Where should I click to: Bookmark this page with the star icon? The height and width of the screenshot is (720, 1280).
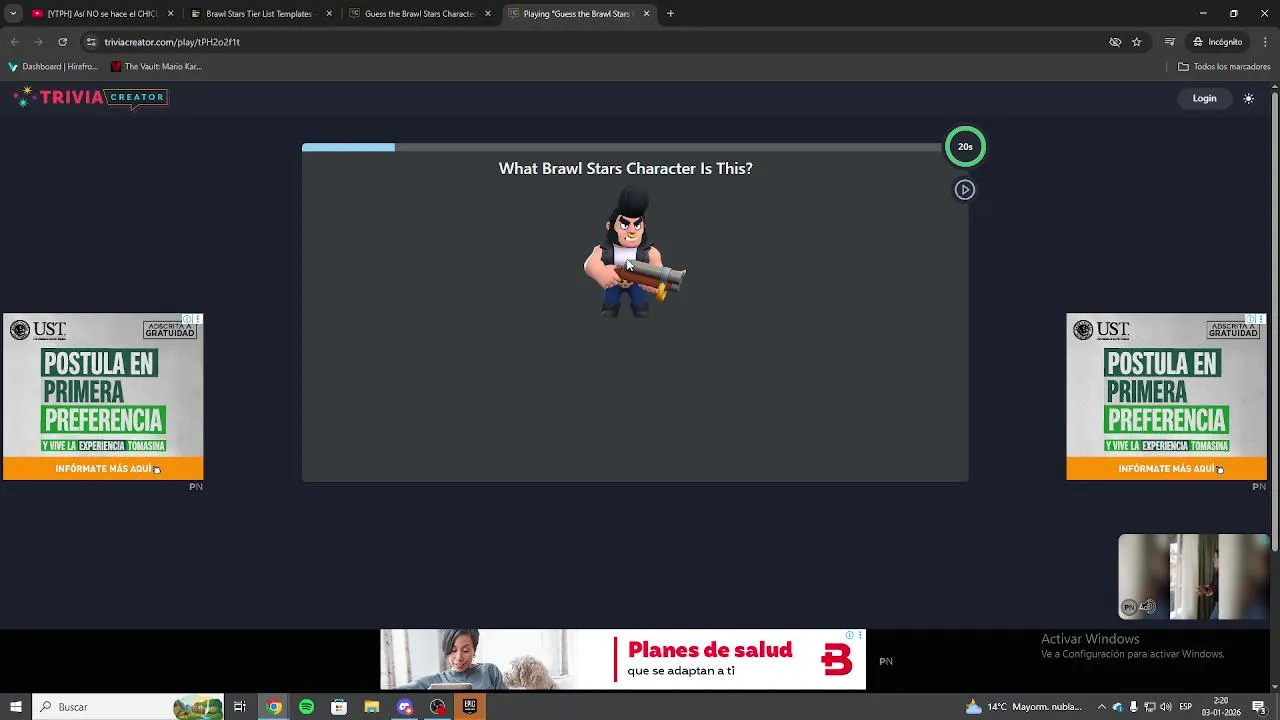pyautogui.click(x=1136, y=42)
